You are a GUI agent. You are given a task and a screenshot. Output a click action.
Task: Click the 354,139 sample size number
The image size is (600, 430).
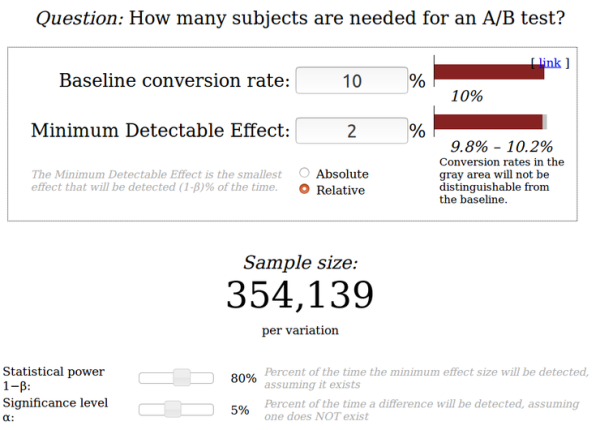tap(300, 295)
